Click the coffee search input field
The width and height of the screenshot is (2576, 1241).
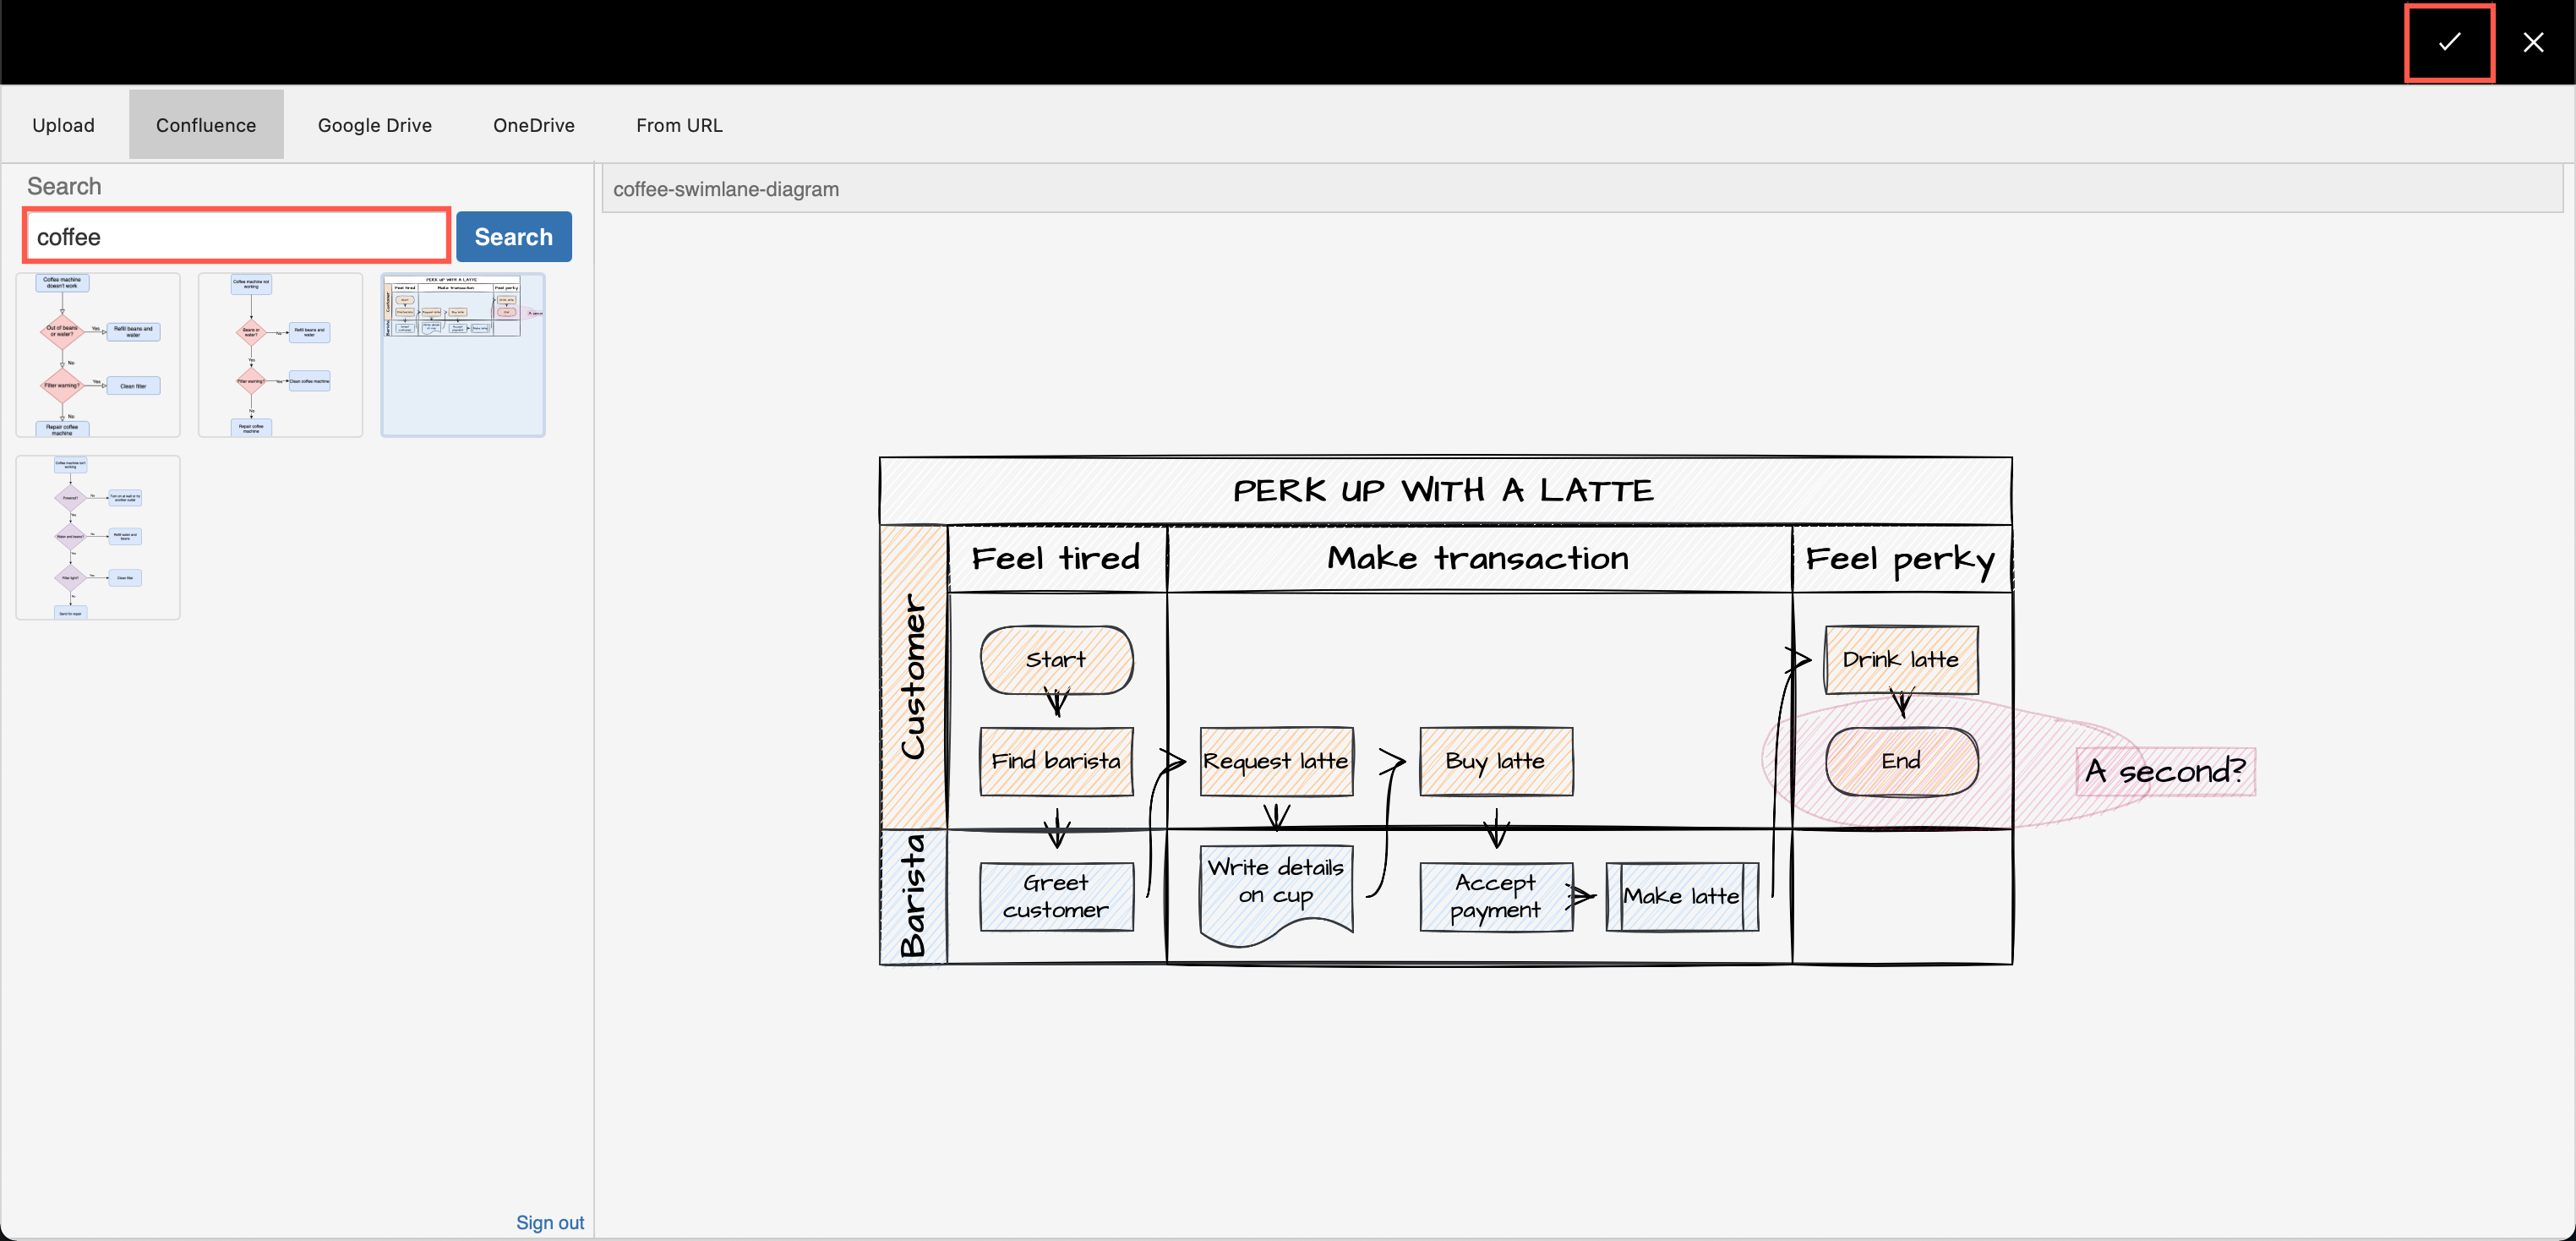tap(236, 236)
